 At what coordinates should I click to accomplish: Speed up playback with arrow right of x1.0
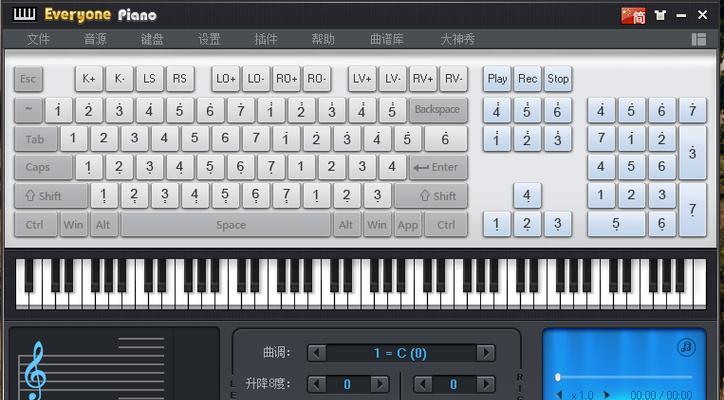coord(607,395)
